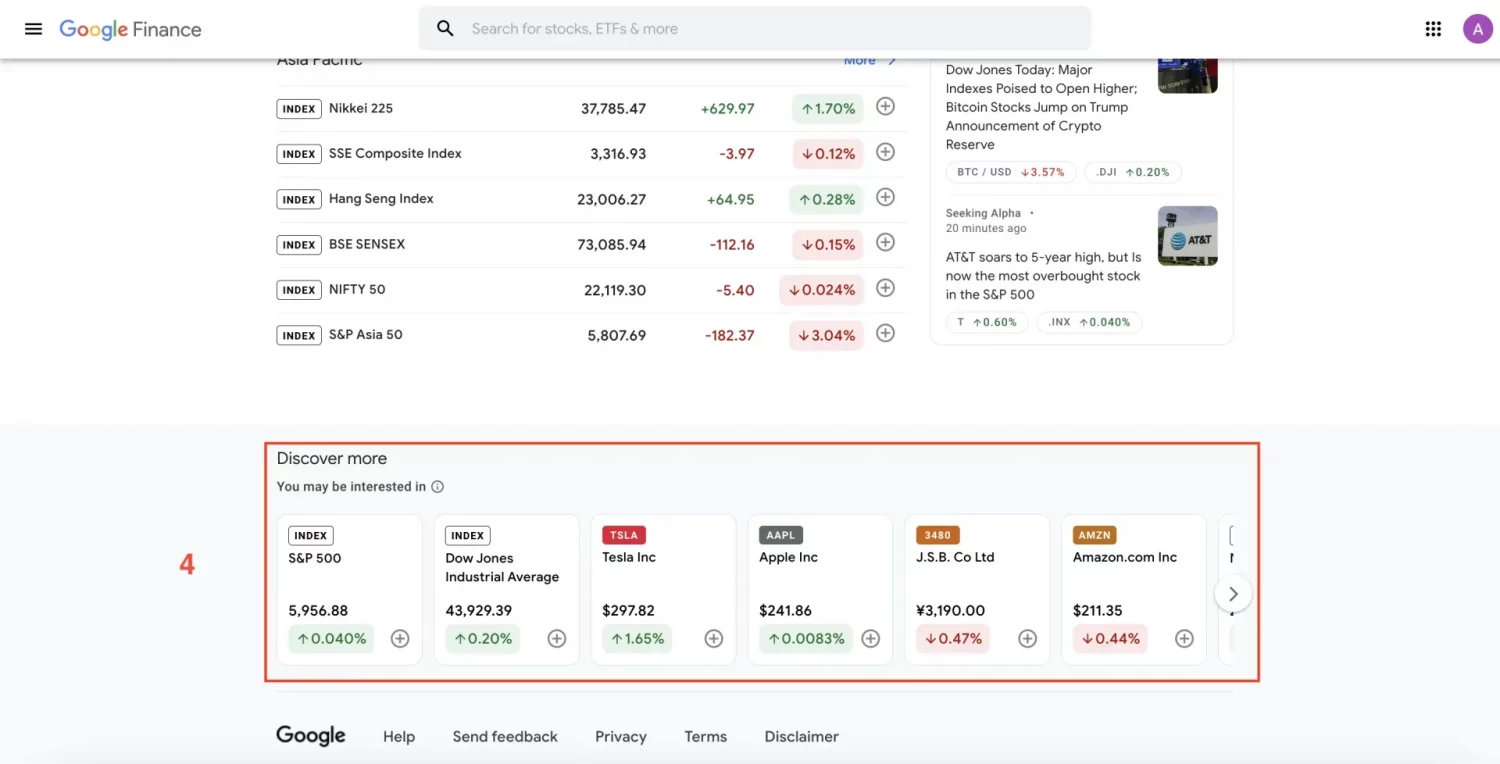
Task: Open the Dow Jones article thumbnail
Action: [1188, 76]
